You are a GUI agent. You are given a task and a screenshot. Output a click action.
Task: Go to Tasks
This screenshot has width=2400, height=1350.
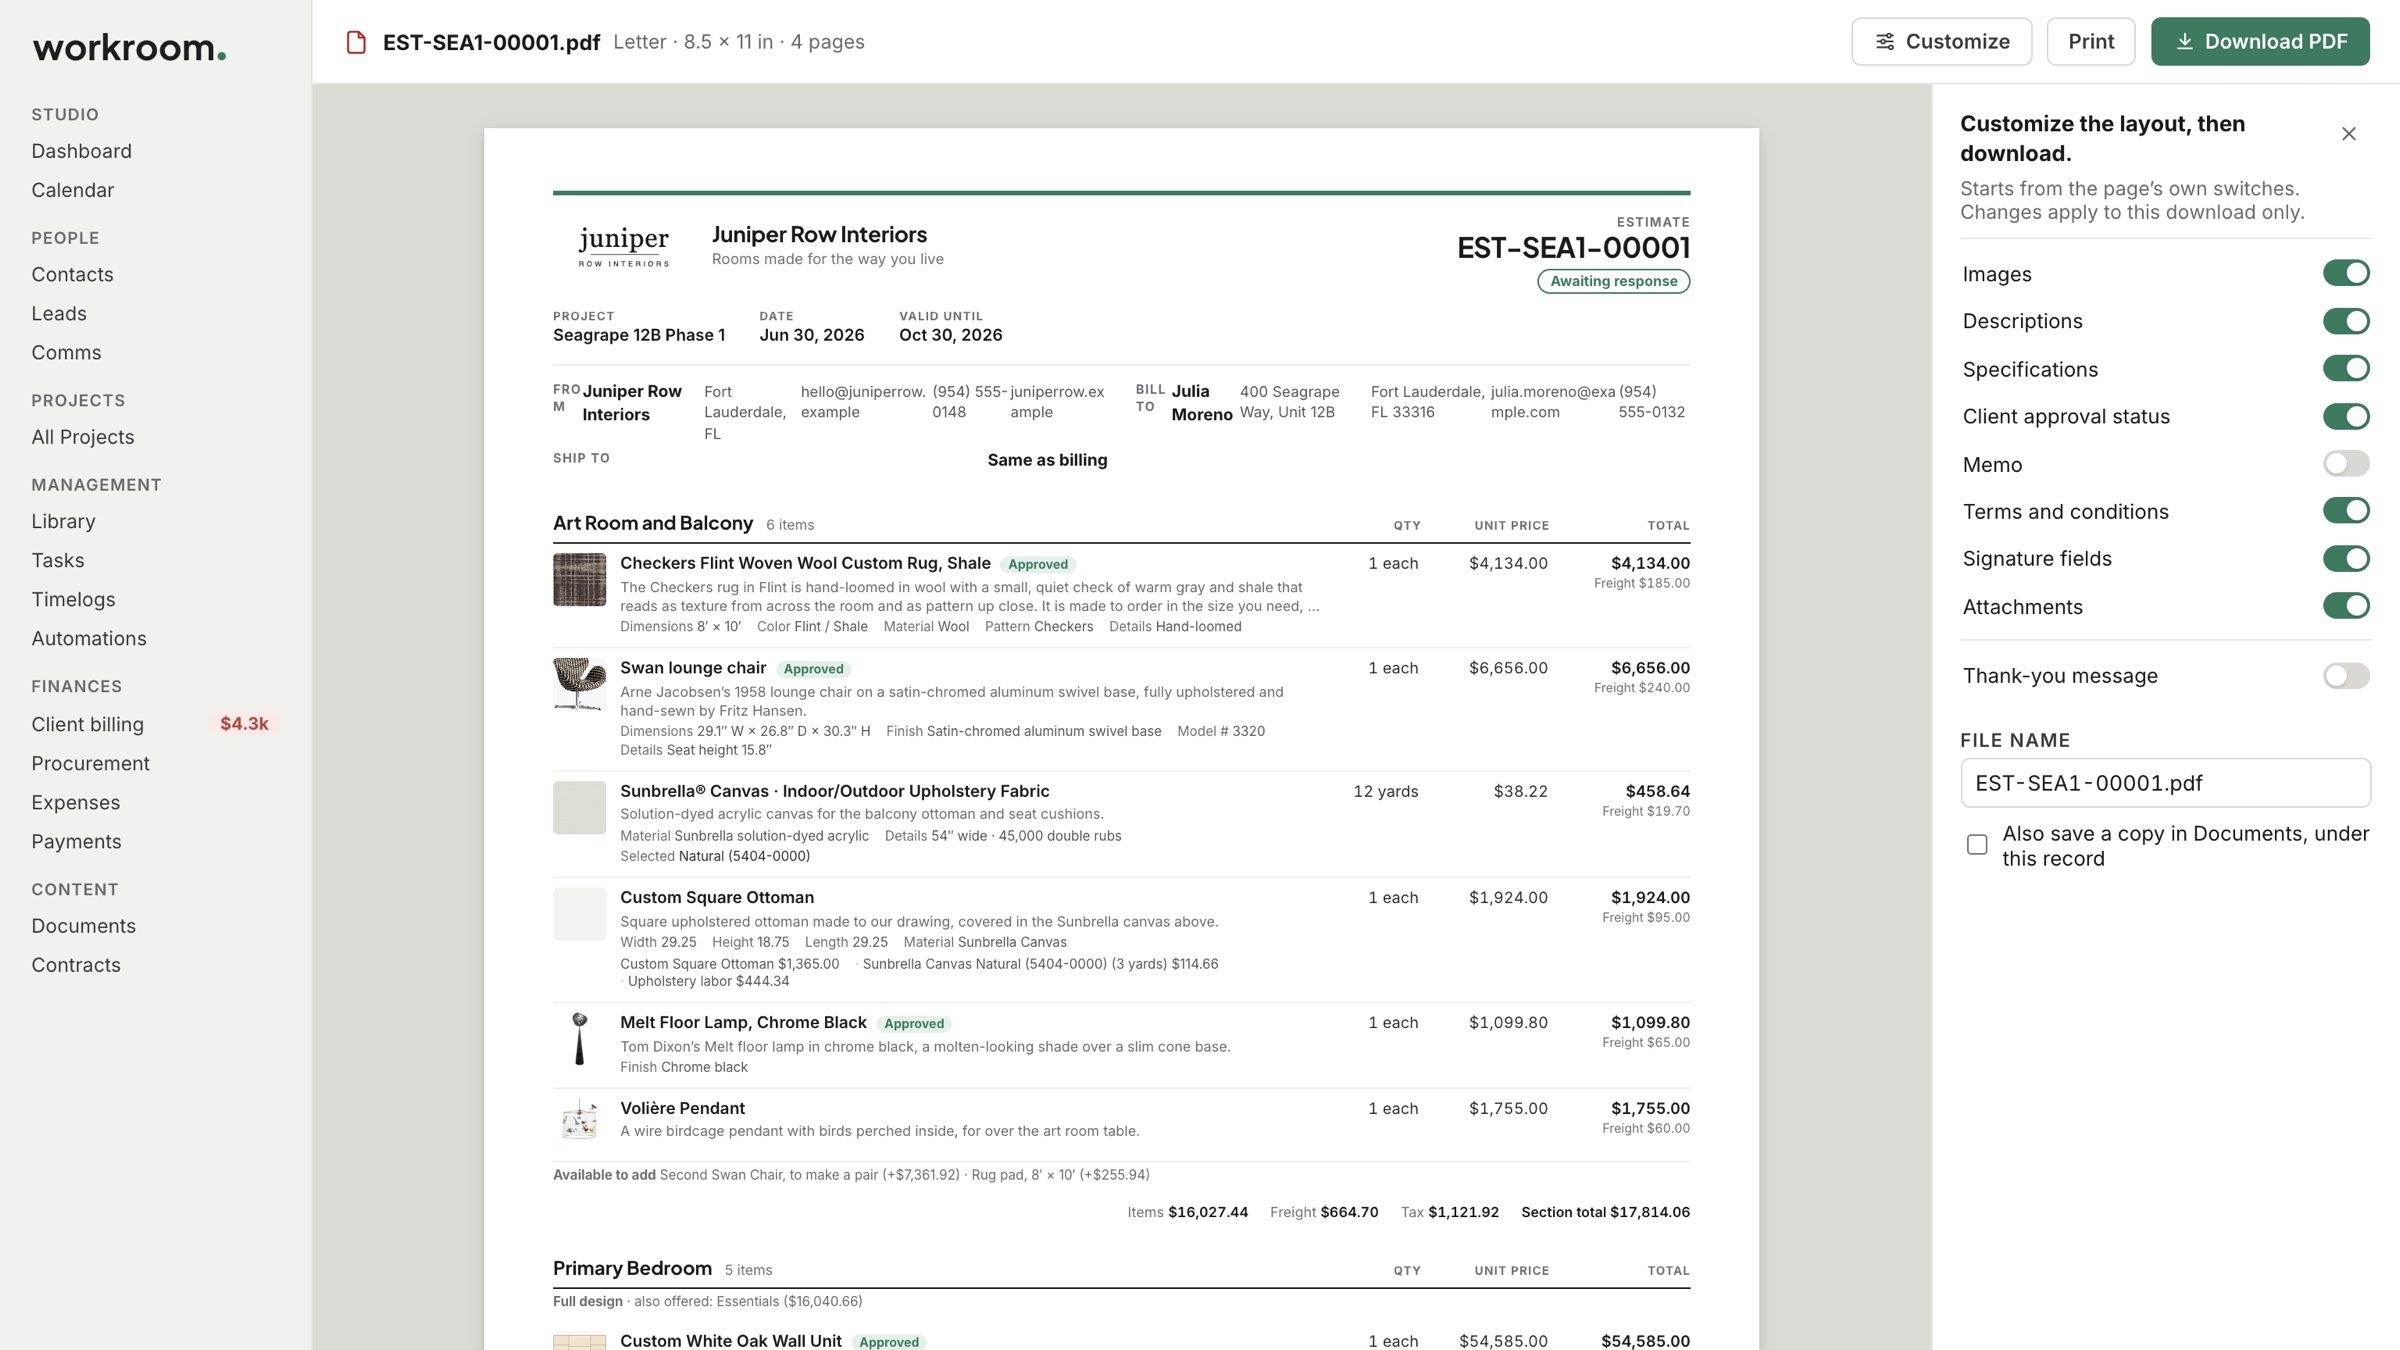pyautogui.click(x=57, y=560)
